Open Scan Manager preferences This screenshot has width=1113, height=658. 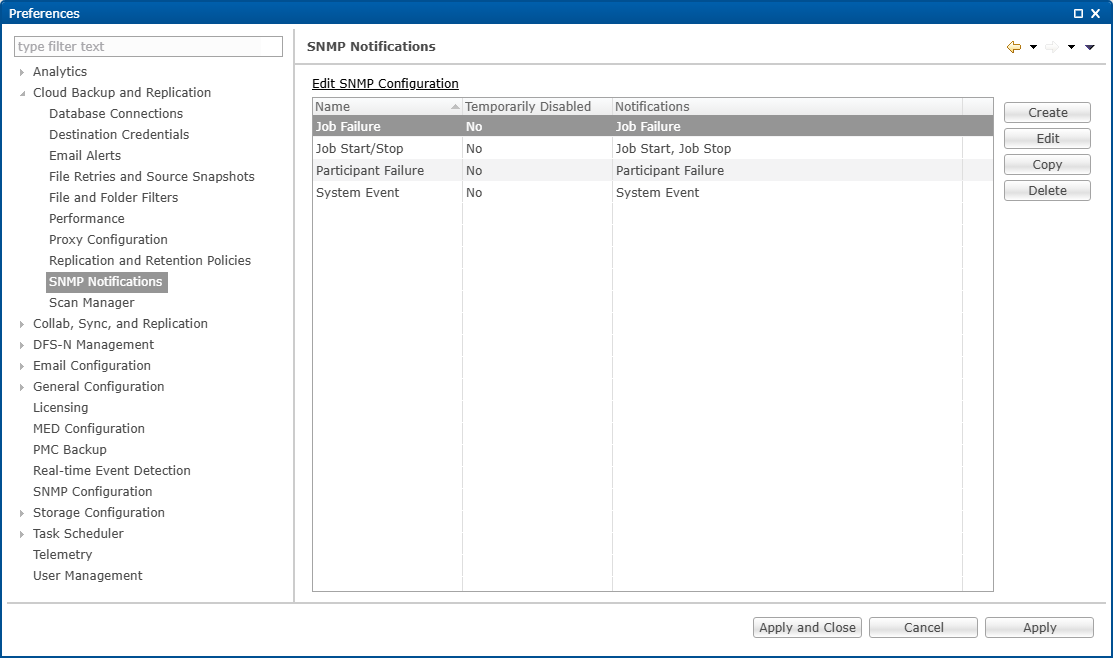click(x=92, y=302)
